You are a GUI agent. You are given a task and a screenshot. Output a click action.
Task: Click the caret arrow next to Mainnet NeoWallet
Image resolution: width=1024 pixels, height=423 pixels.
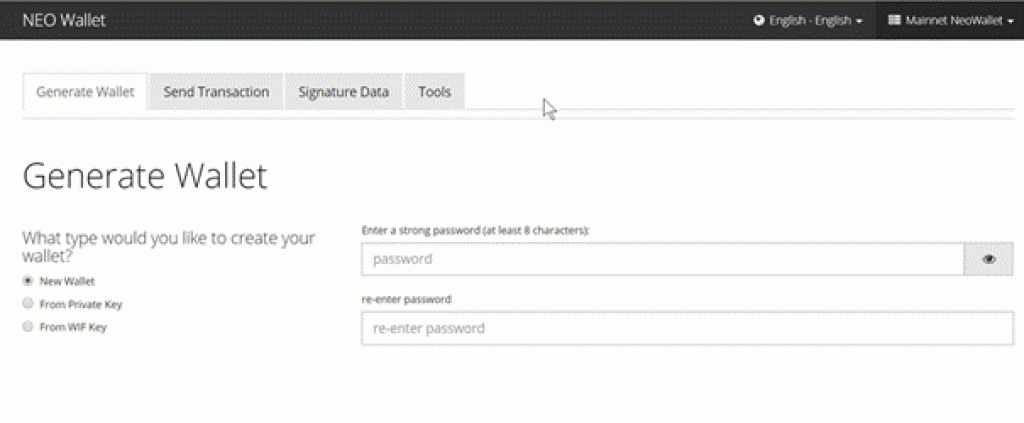pos(1011,21)
